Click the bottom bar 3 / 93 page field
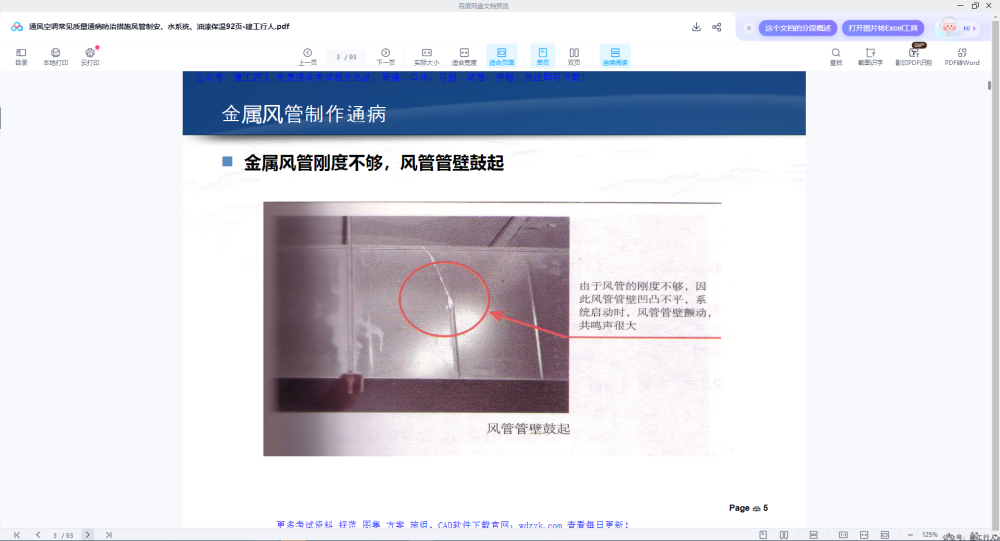This screenshot has height=541, width=1000. (x=62, y=535)
